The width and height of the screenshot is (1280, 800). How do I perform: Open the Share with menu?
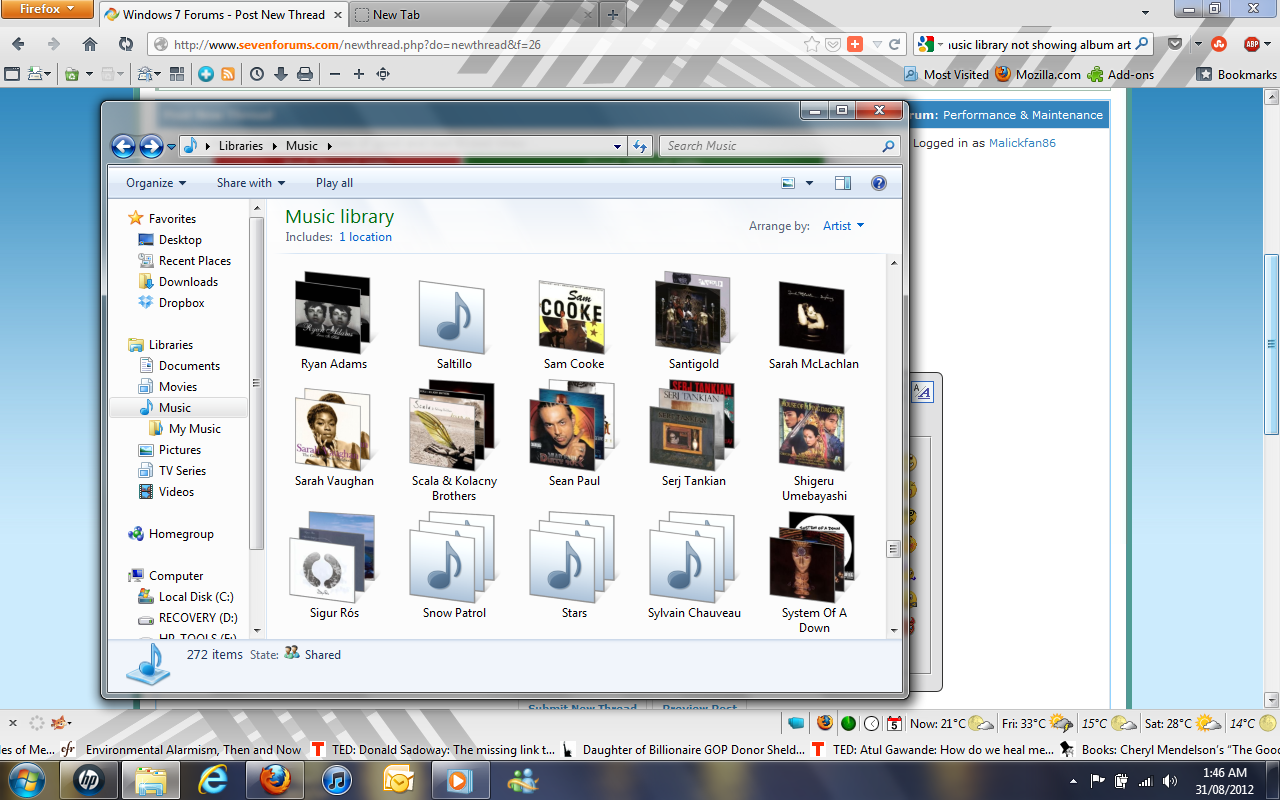[251, 183]
